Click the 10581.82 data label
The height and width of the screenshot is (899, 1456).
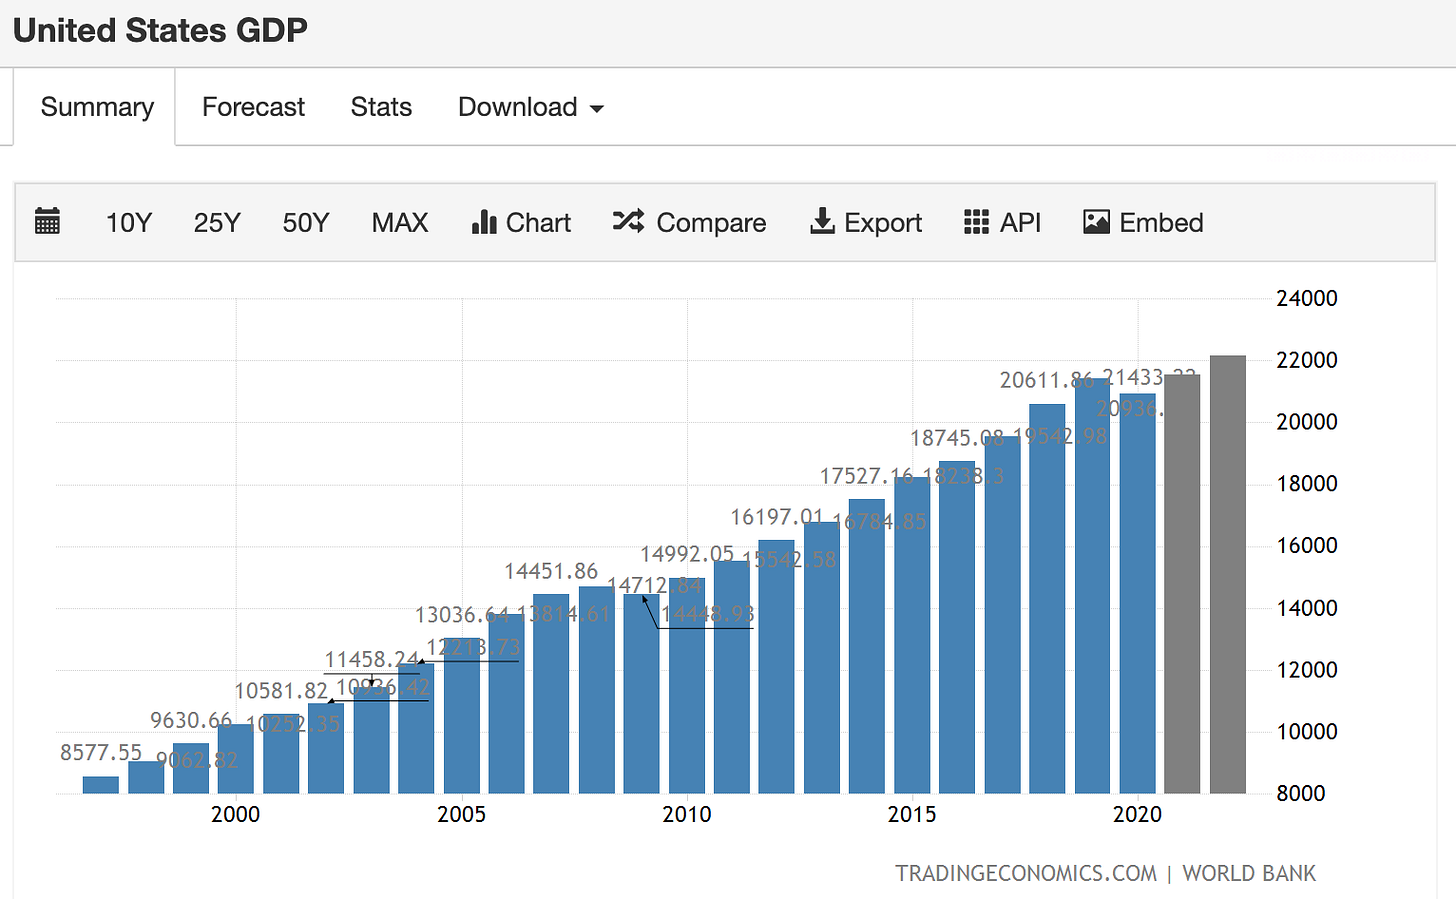pos(281,691)
